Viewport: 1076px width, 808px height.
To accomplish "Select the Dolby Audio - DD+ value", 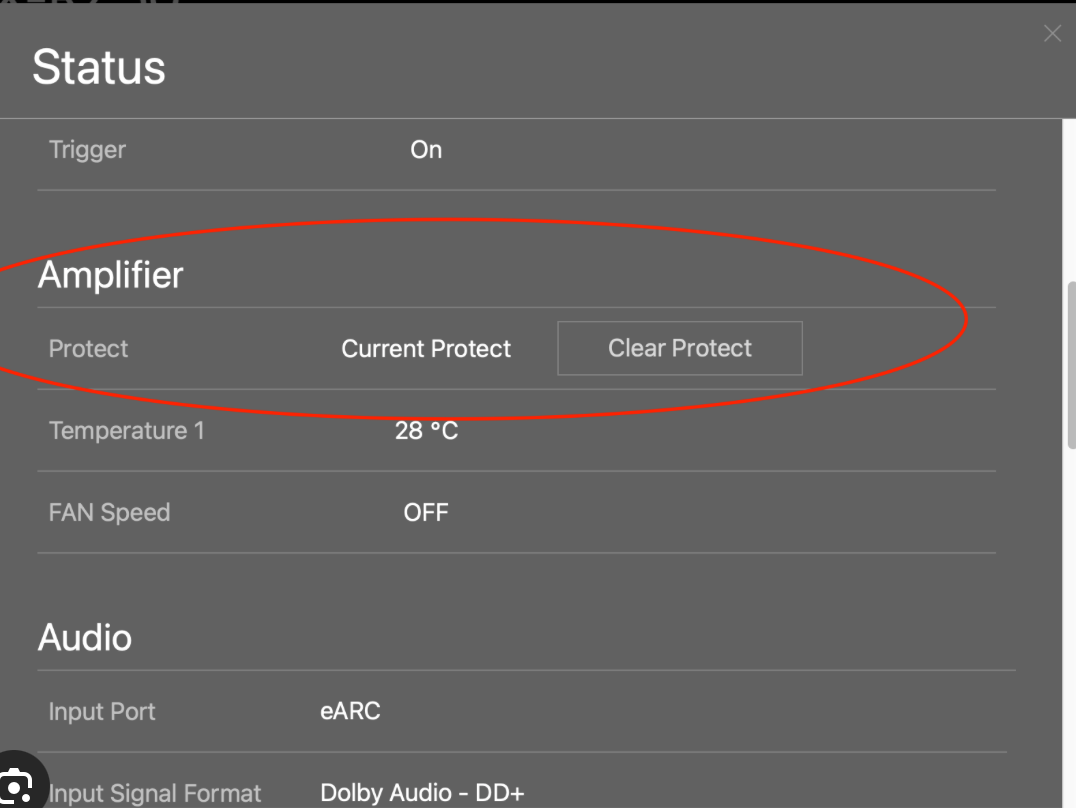I will pyautogui.click(x=422, y=793).
